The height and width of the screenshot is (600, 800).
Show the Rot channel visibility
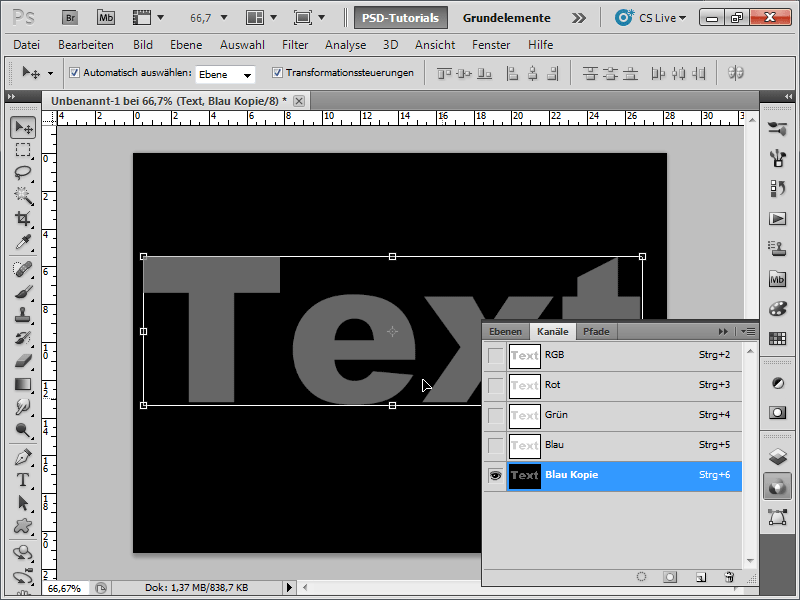(495, 386)
